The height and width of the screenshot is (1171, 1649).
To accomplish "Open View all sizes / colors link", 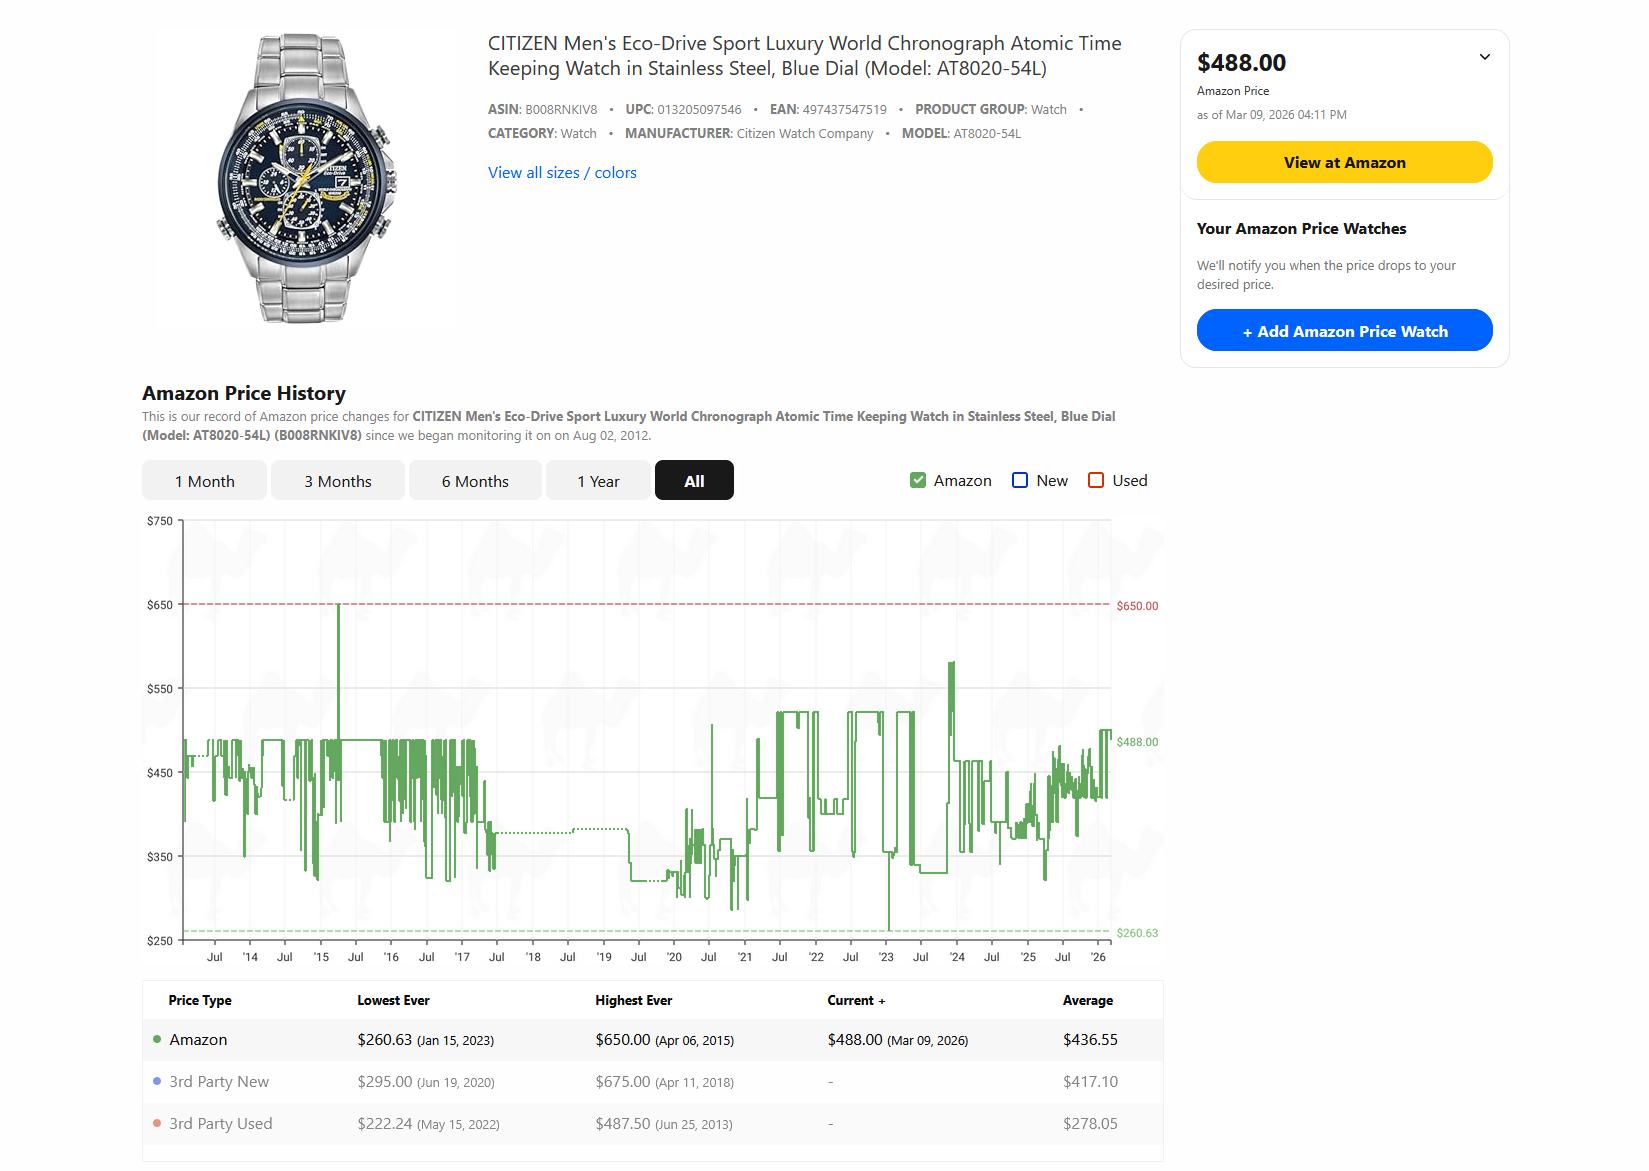I will click(562, 173).
